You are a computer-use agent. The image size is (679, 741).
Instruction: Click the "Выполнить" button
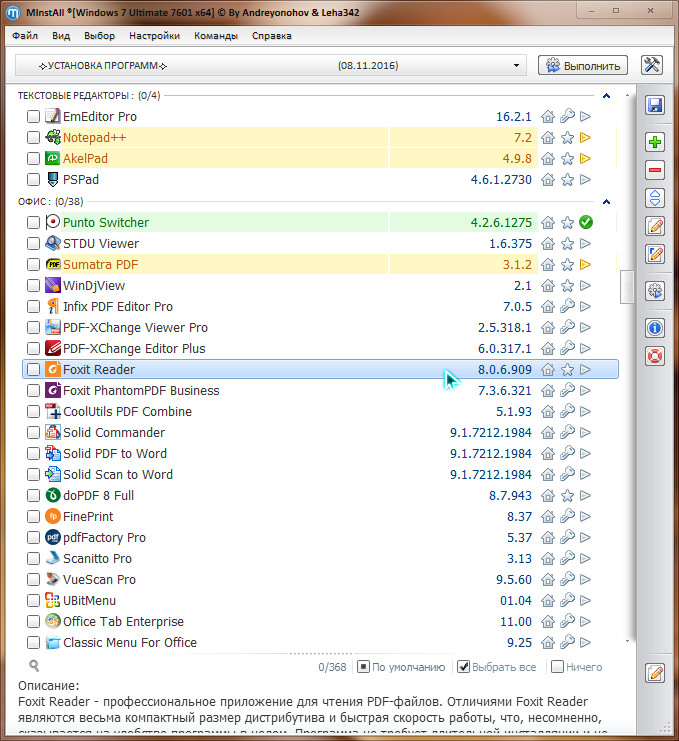click(583, 65)
